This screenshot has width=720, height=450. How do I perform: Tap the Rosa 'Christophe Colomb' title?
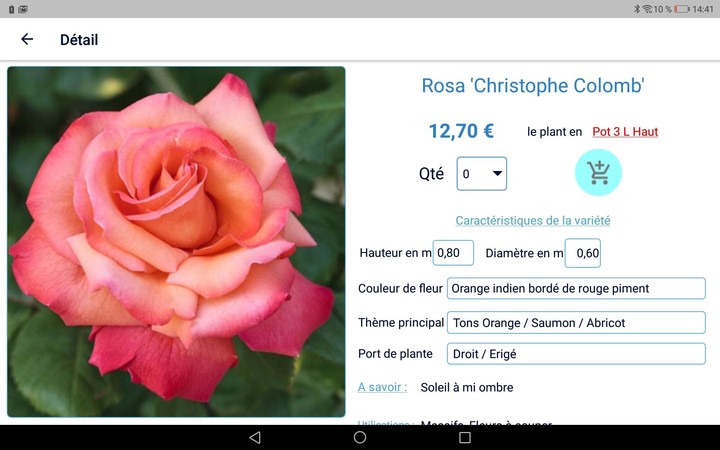(533, 86)
